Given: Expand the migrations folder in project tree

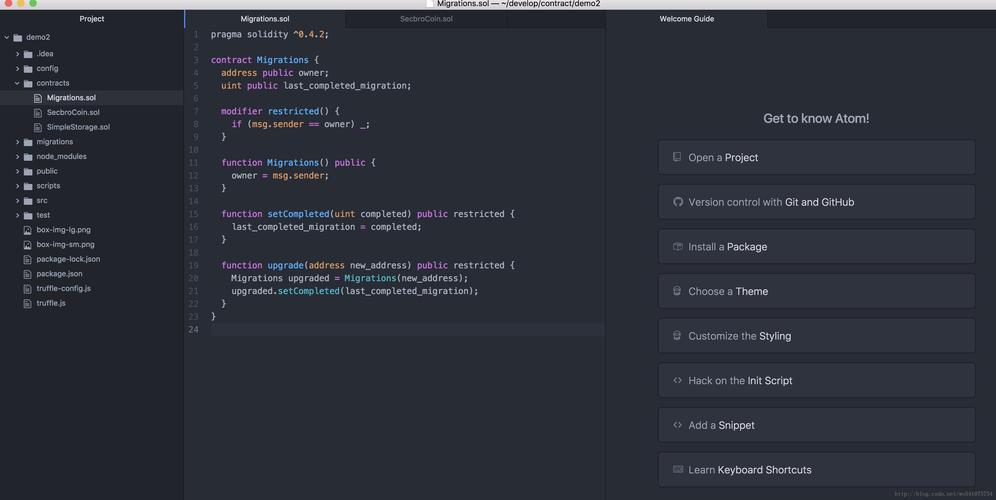Looking at the screenshot, I should 17,142.
